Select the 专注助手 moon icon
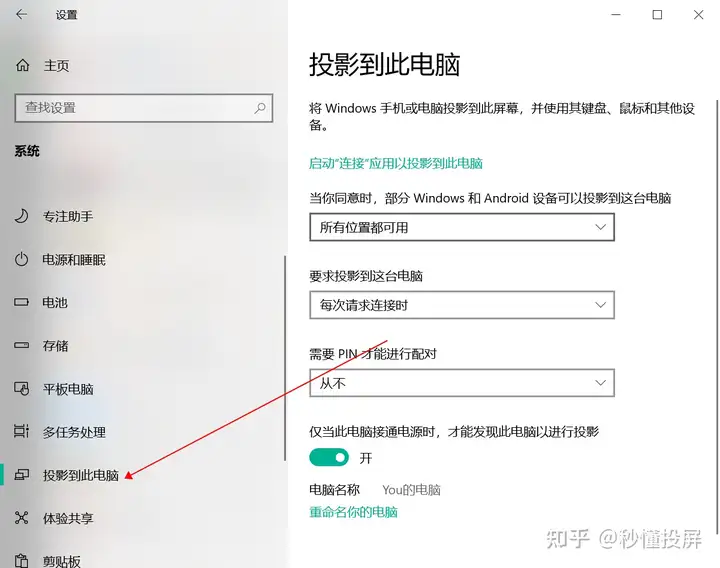This screenshot has width=720, height=568. [22, 216]
